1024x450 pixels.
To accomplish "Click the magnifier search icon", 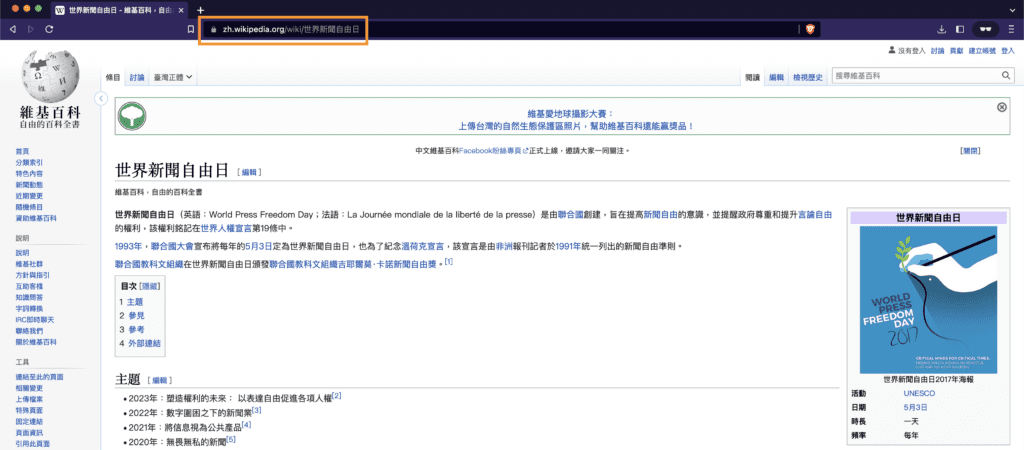I will pyautogui.click(x=1006, y=76).
